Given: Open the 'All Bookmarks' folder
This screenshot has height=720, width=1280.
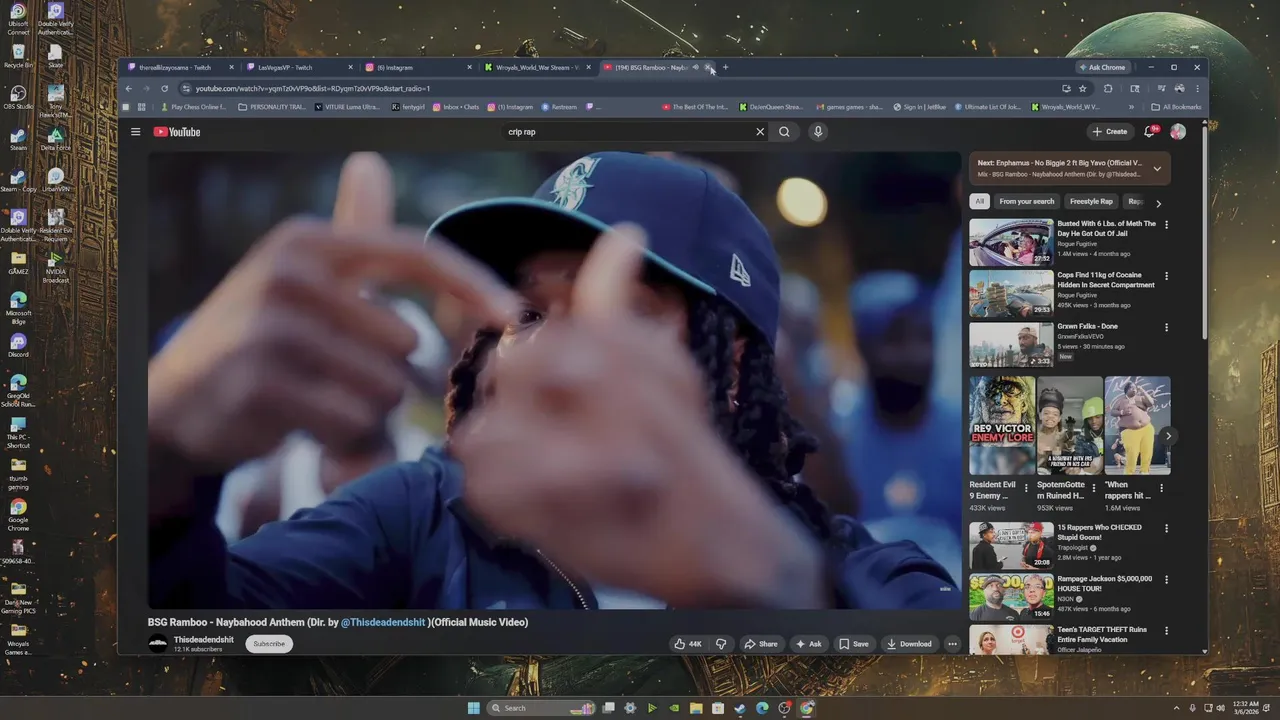Looking at the screenshot, I should pyautogui.click(x=1177, y=107).
